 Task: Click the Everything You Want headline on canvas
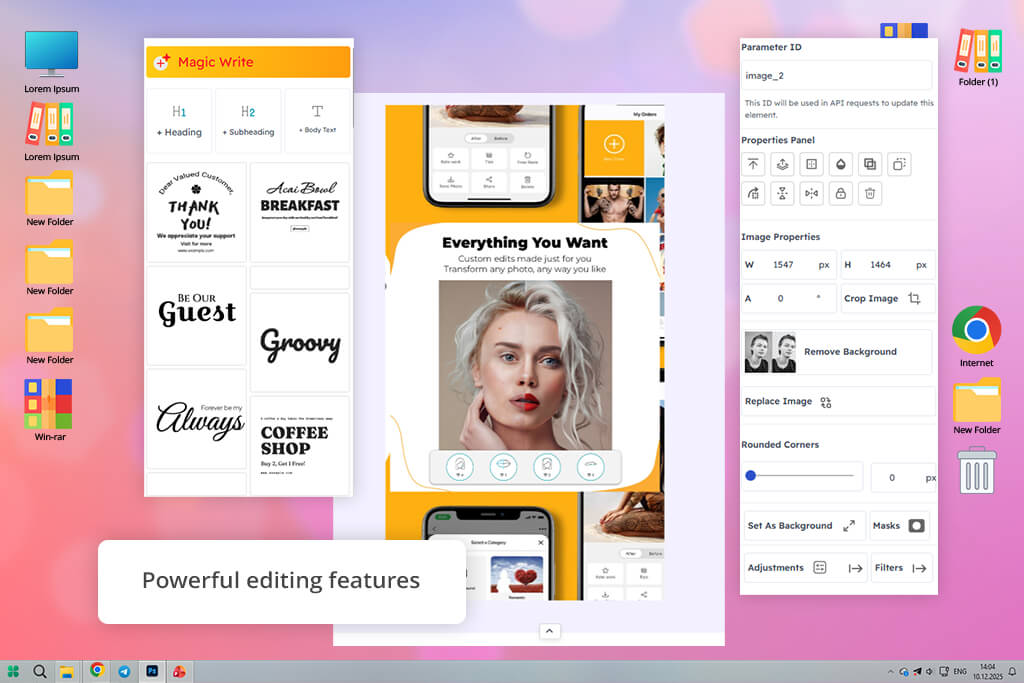(x=524, y=243)
